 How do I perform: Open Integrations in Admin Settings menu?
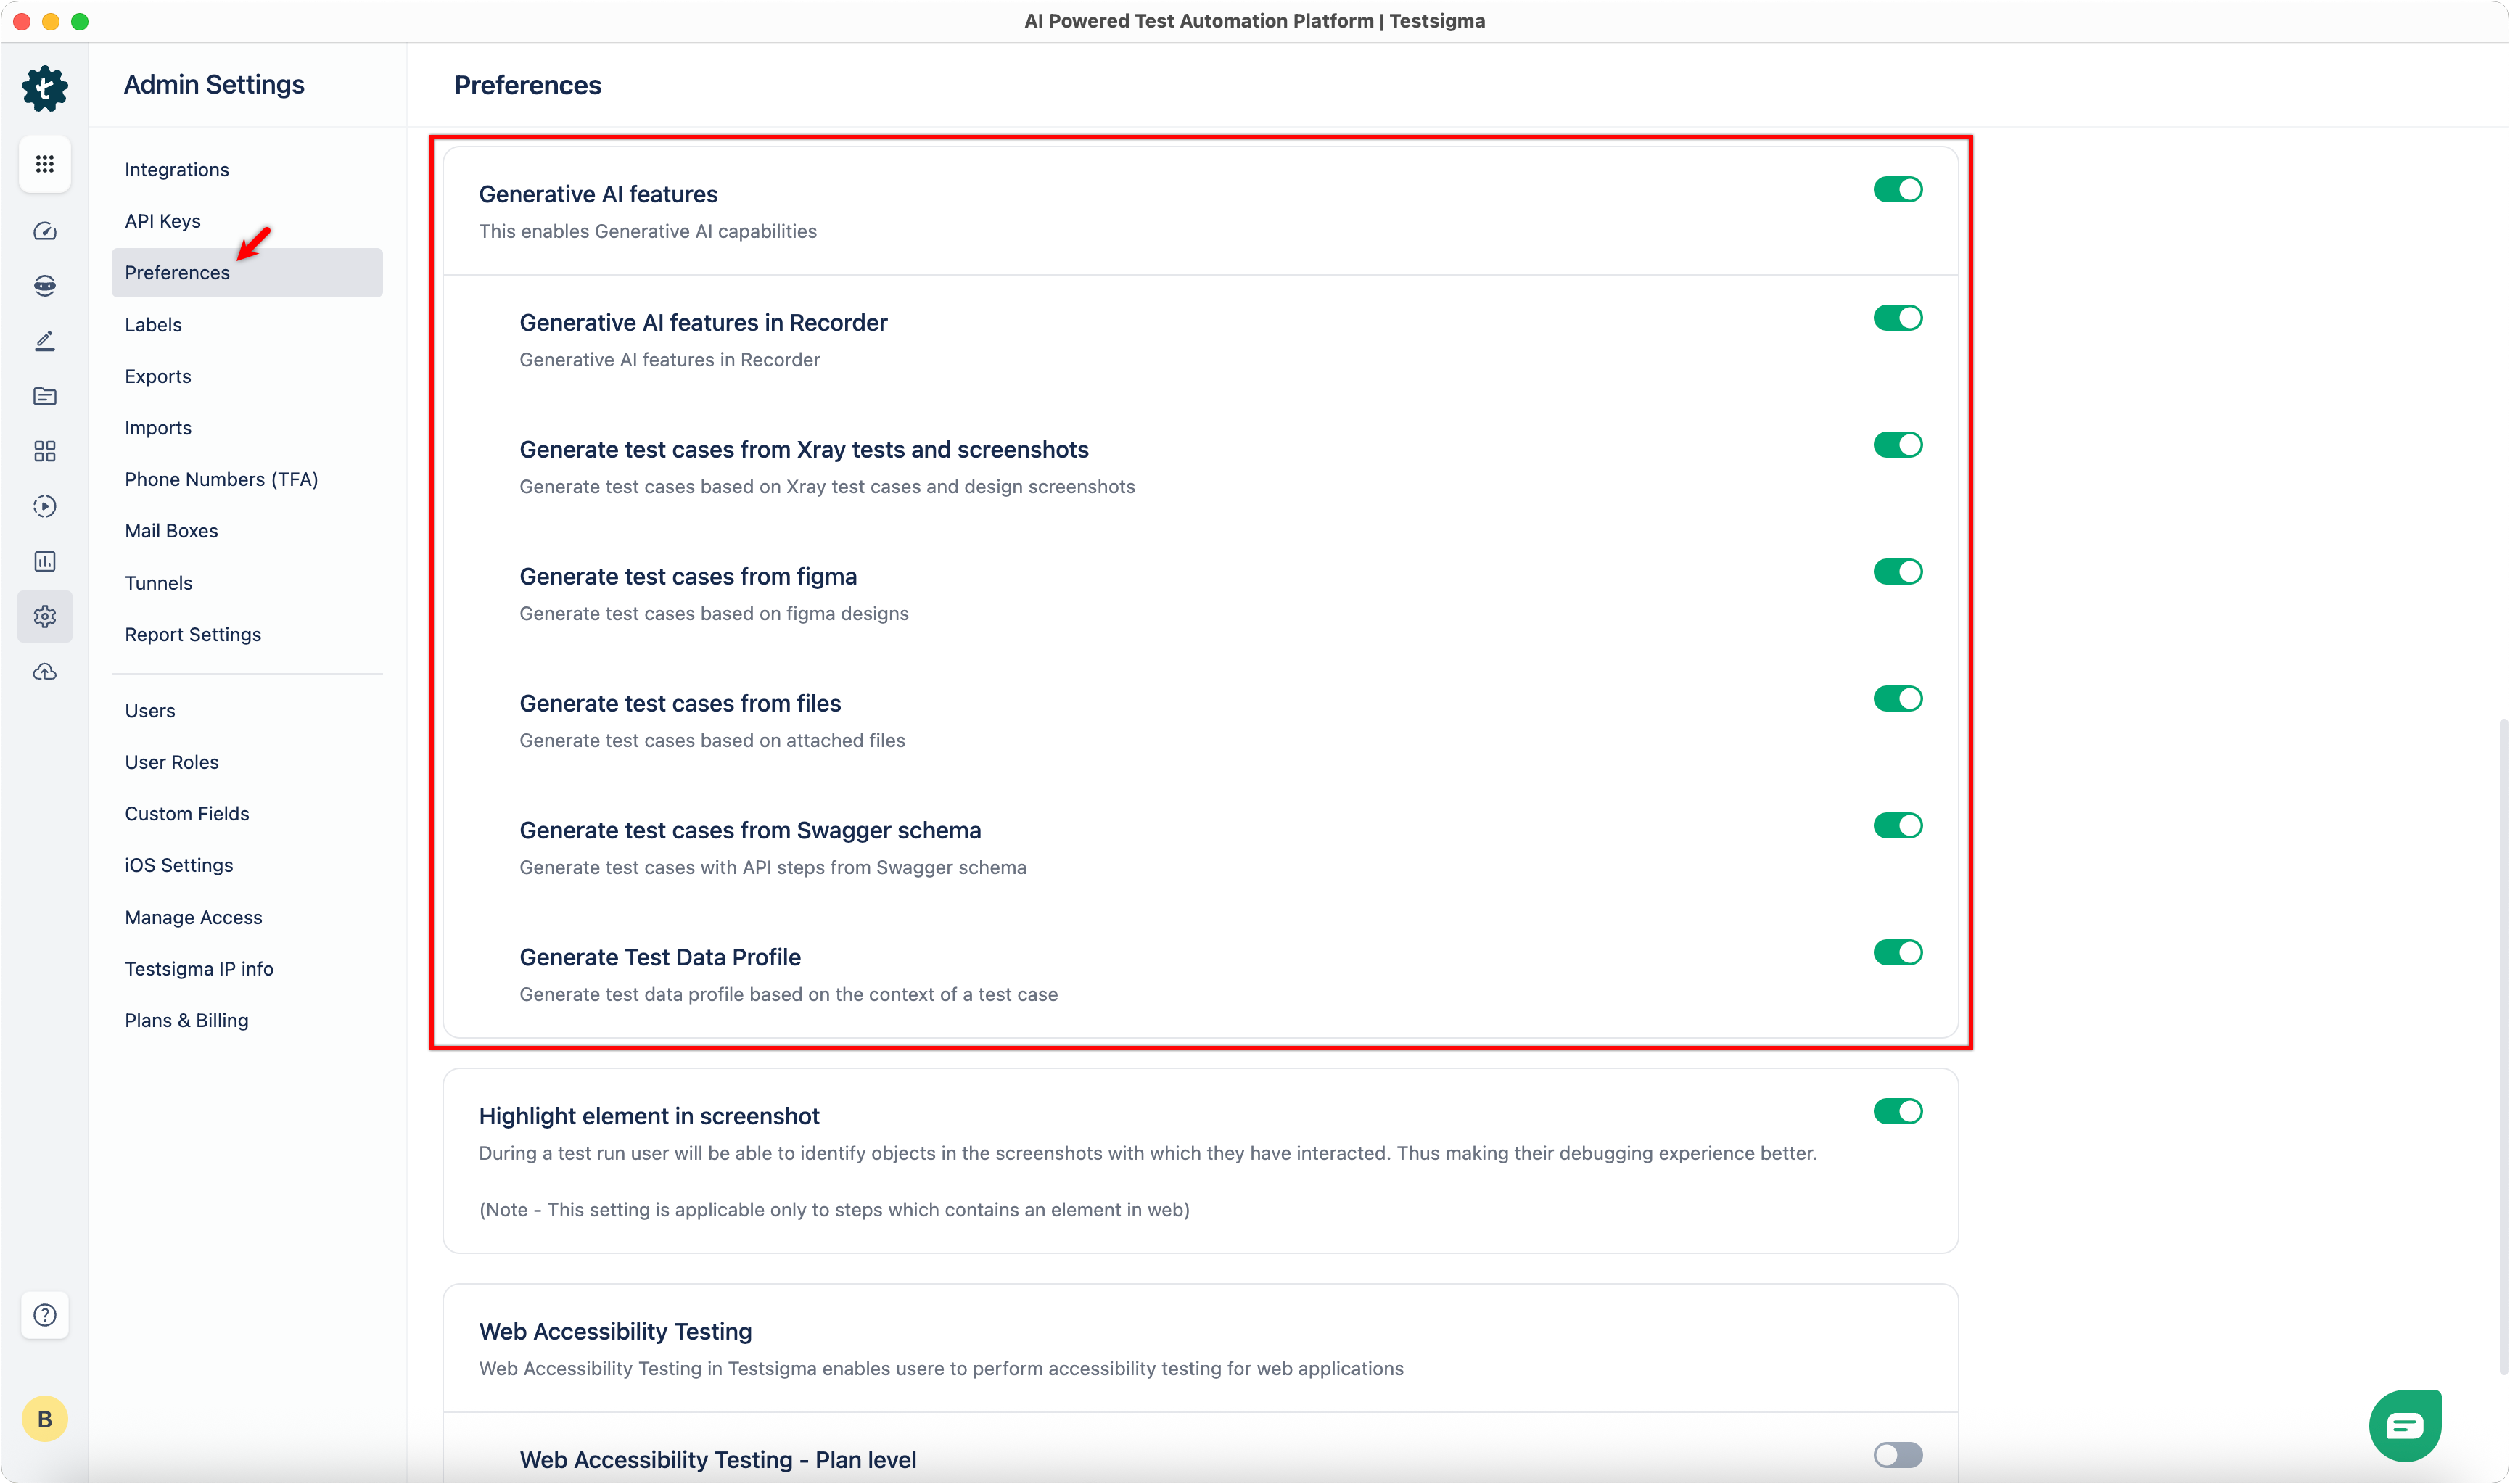pos(177,170)
